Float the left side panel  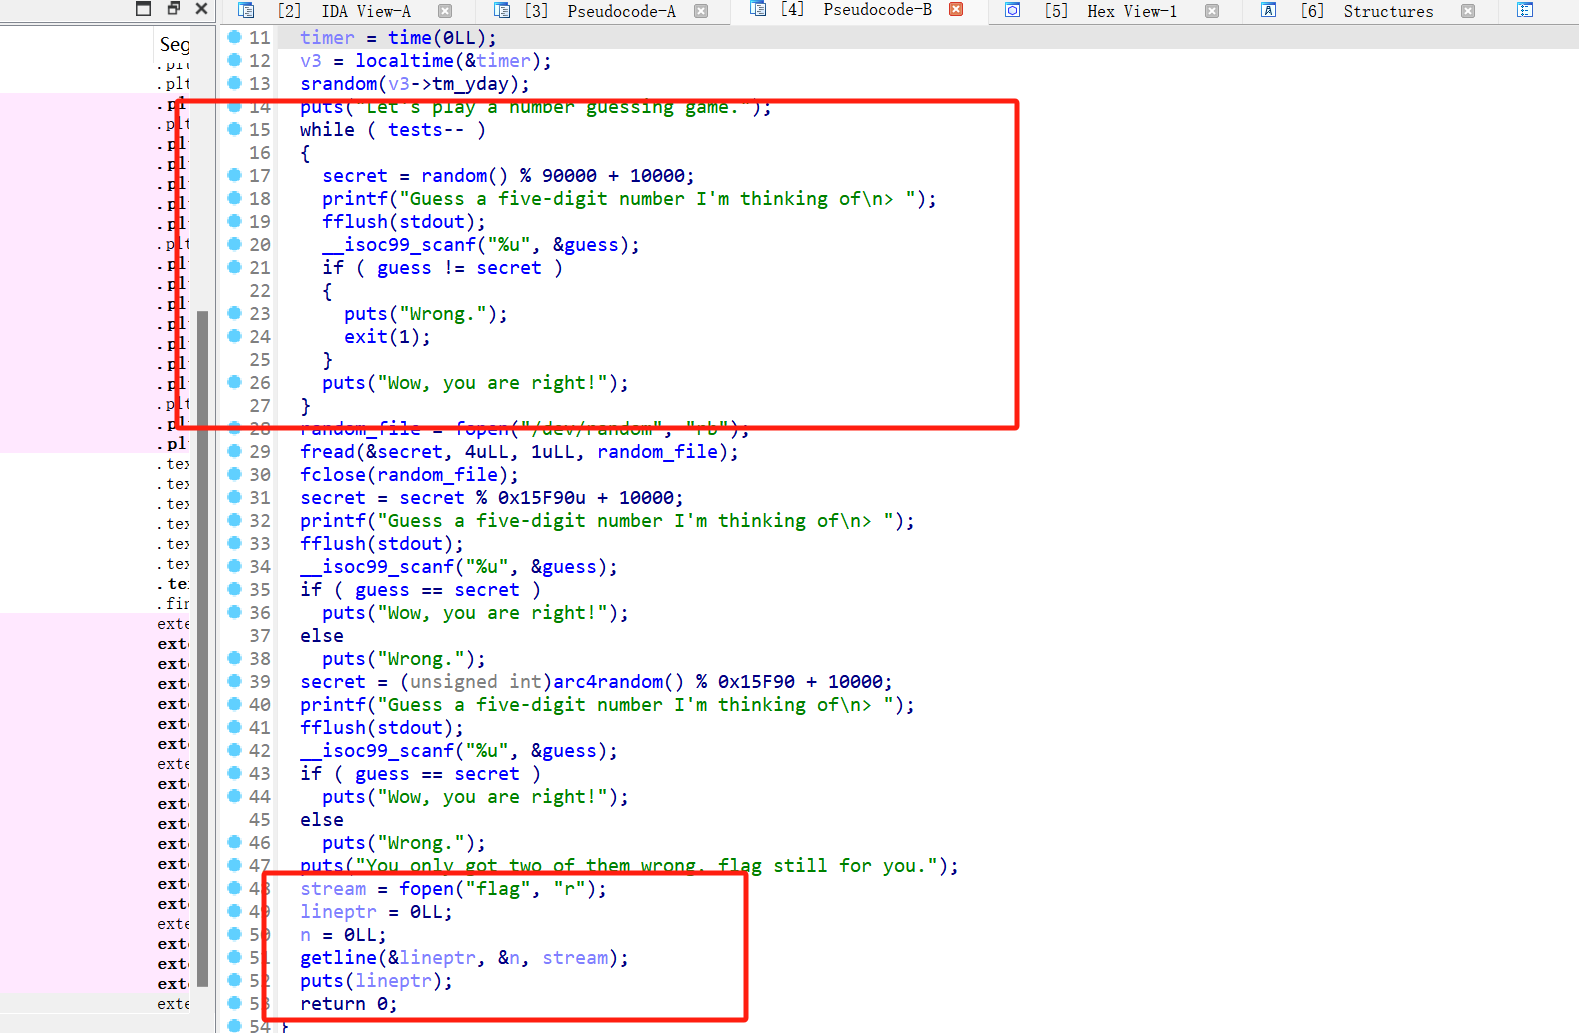point(173,9)
